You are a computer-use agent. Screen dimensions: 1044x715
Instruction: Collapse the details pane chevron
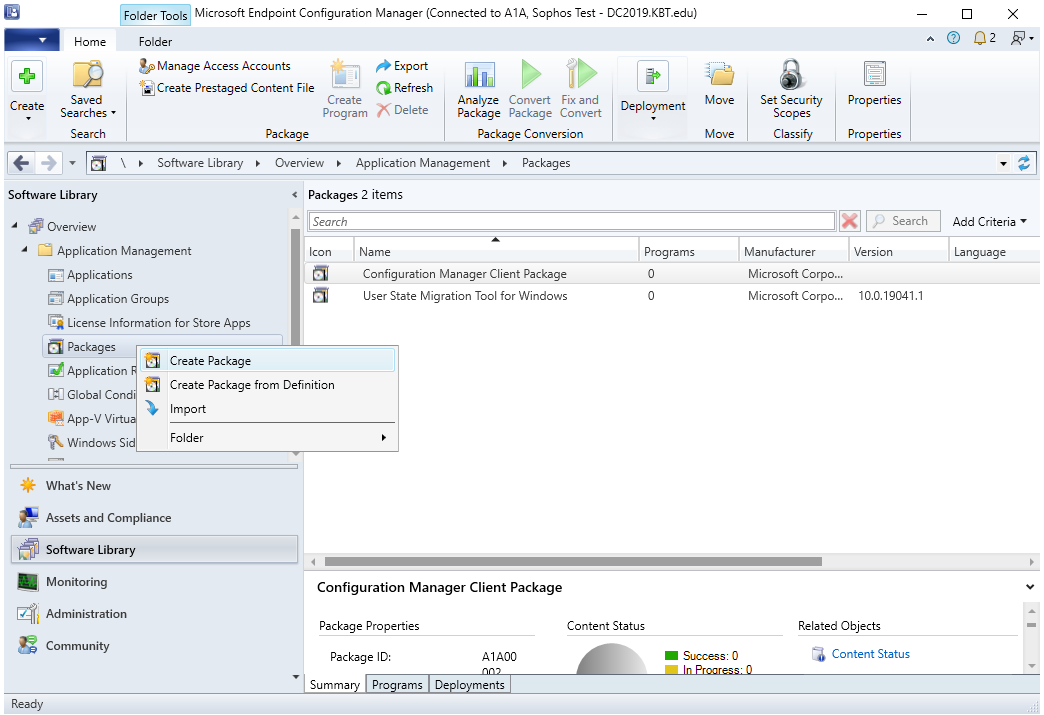1030,587
